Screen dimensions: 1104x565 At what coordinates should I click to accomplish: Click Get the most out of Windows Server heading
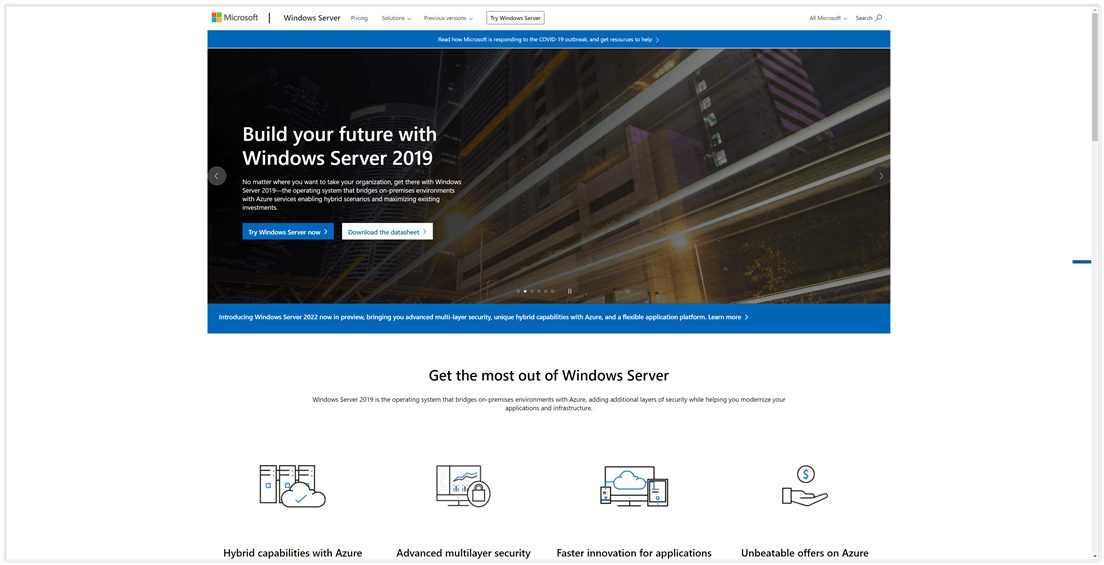[x=548, y=375]
